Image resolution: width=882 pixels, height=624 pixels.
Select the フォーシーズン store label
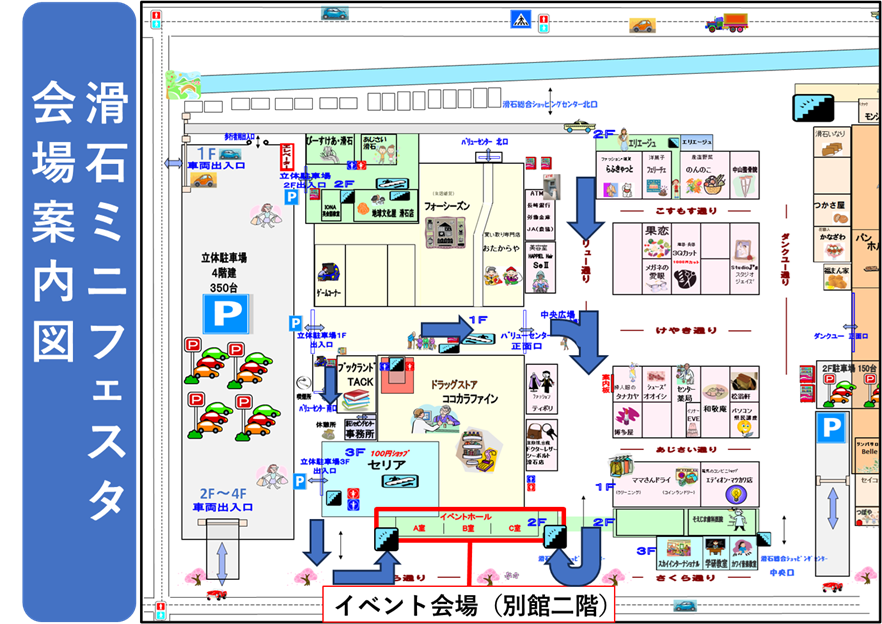point(447,206)
